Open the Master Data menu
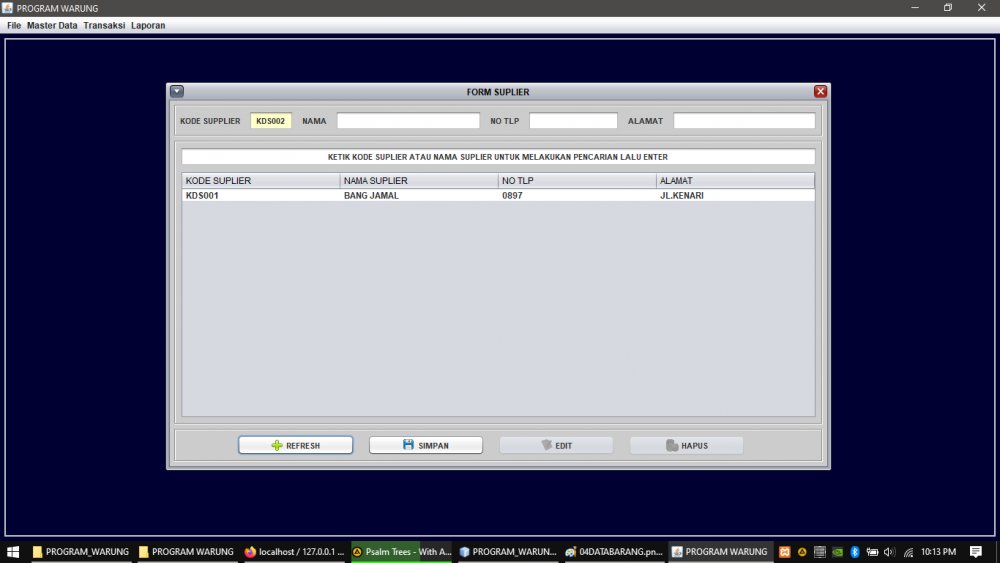The height and width of the screenshot is (563, 1000). pos(52,25)
